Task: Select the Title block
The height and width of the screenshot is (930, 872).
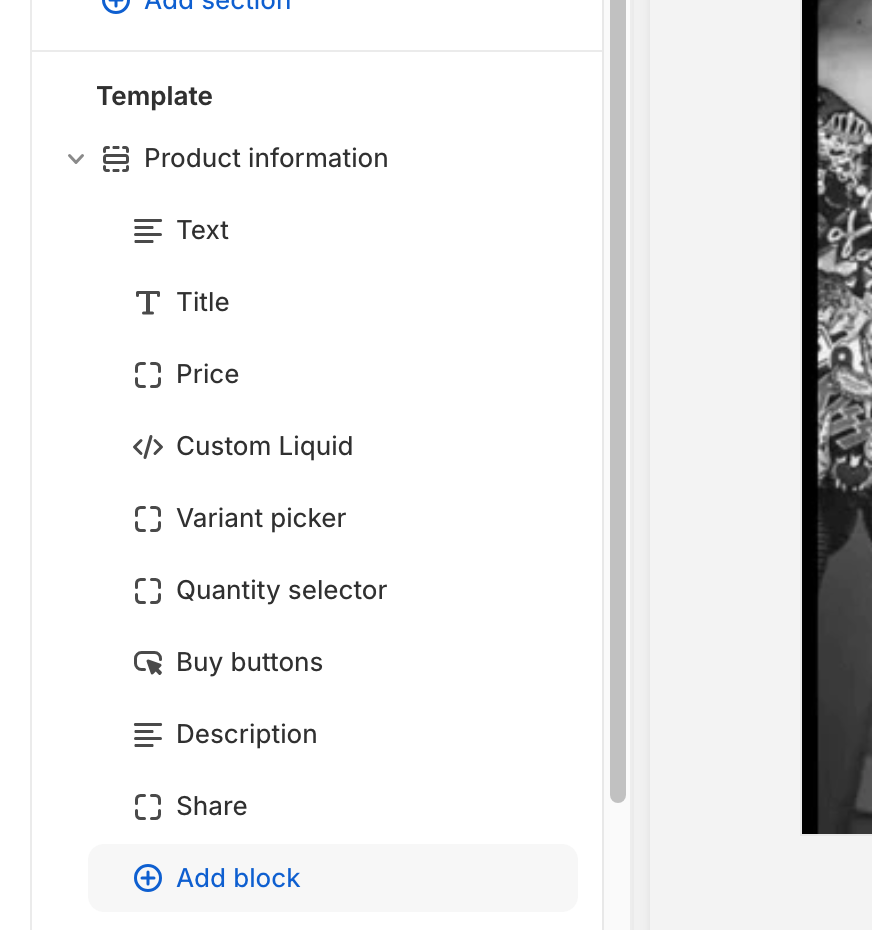Action: 203,302
